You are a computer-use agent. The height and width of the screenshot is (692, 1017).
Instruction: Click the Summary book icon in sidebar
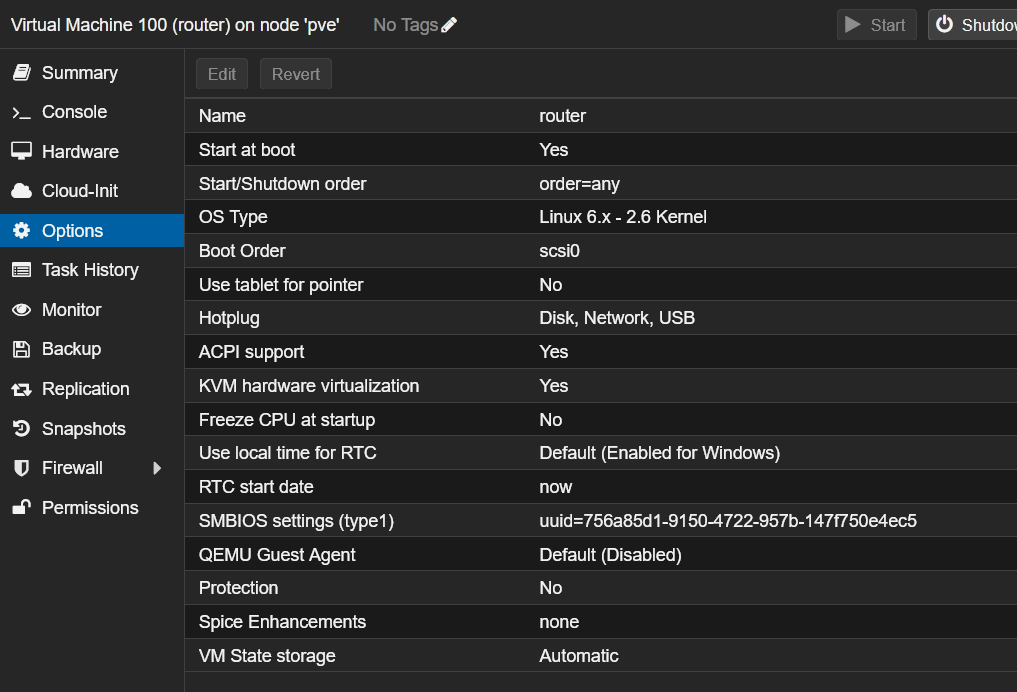point(21,73)
